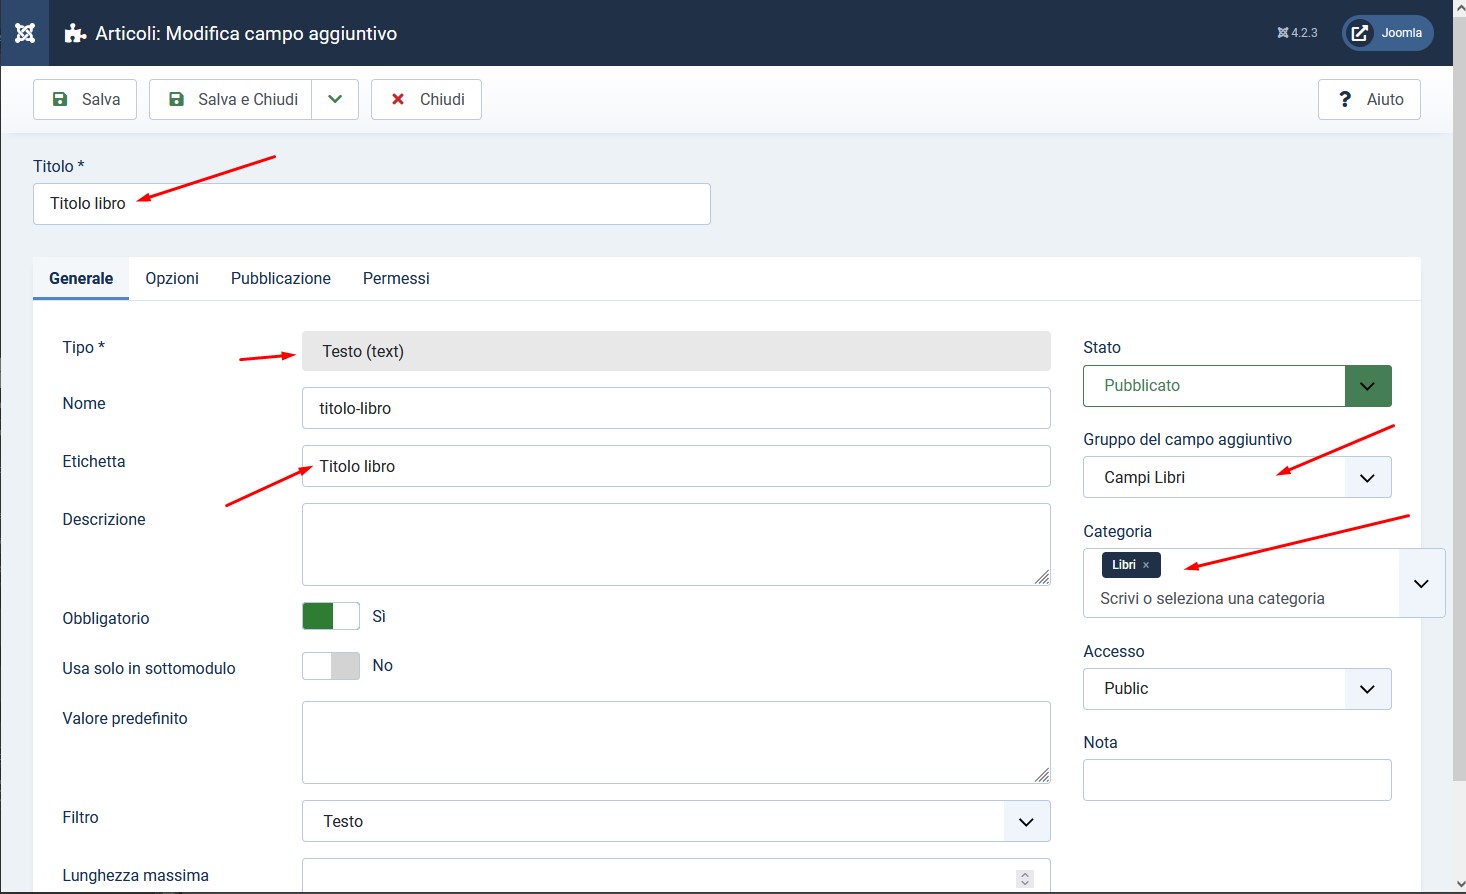The image size is (1466, 894).
Task: Open the Permessi tab
Action: (396, 278)
